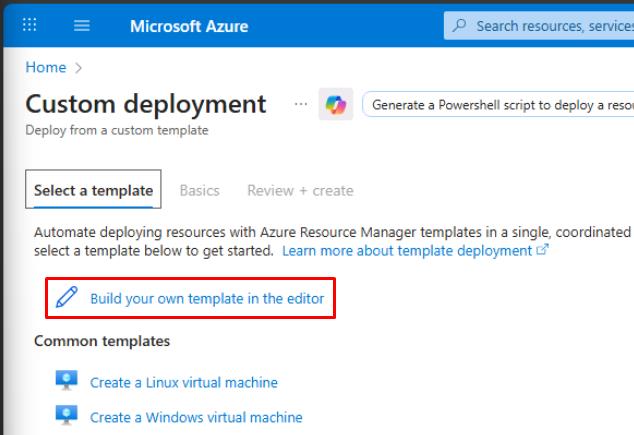634x435 pixels.
Task: Show the portal menu via hamburger icon
Action: tap(82, 26)
